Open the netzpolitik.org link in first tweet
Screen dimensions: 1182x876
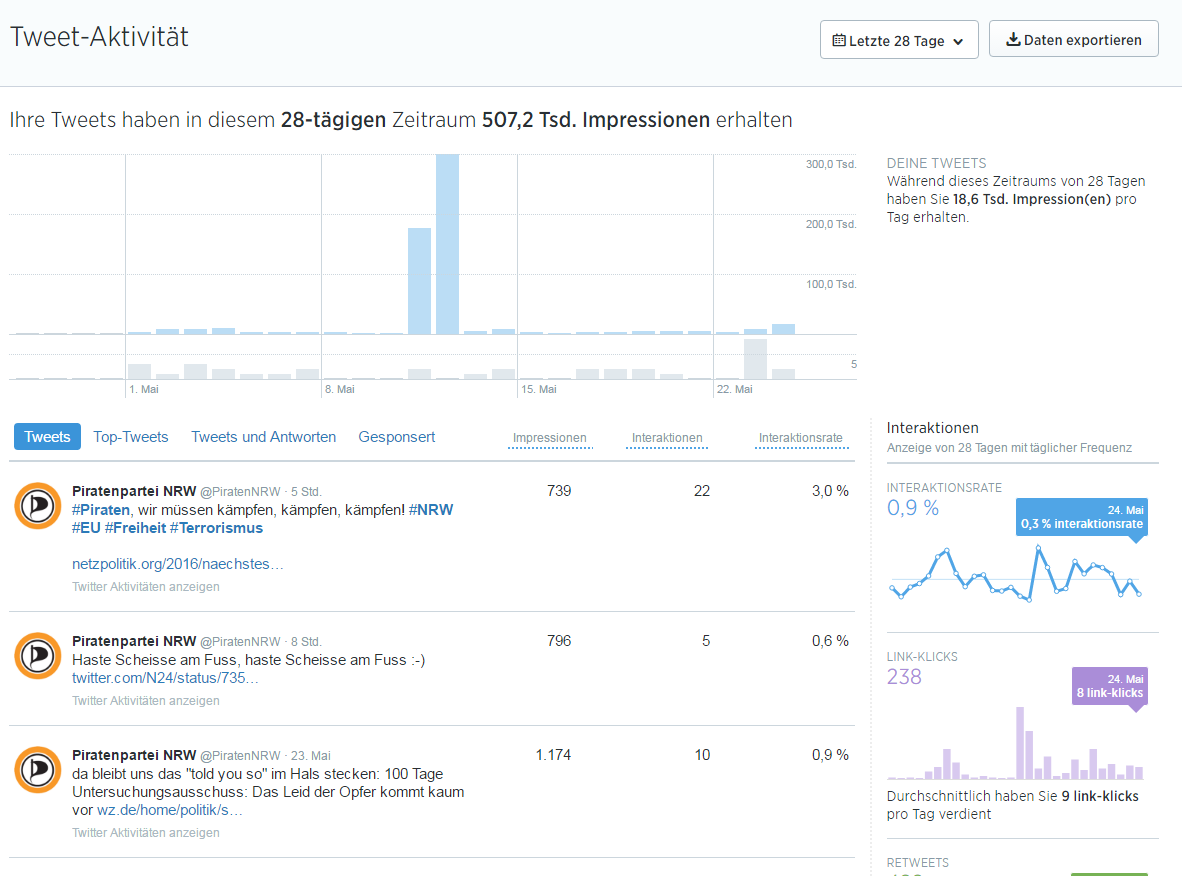[178, 564]
